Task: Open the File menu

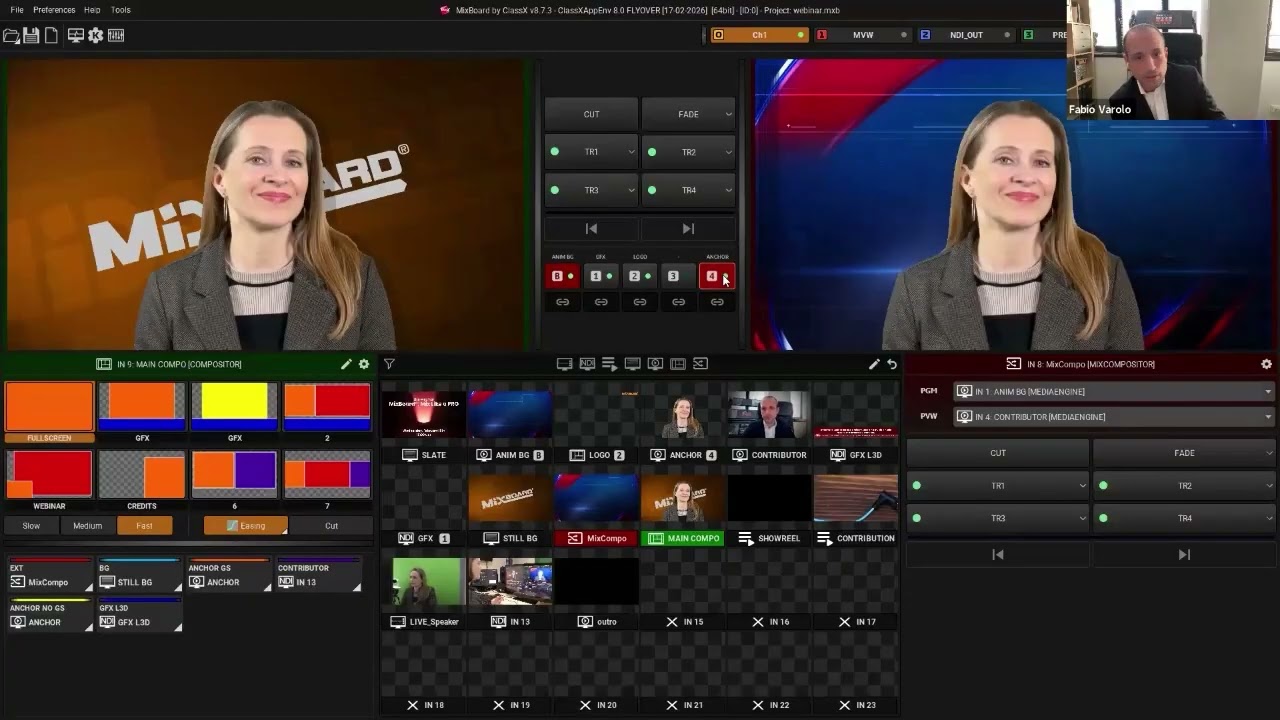Action: click(17, 10)
